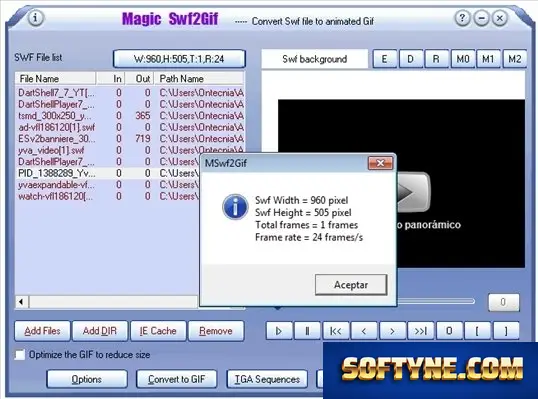Select PID_1388289_Yv file in list

[106, 173]
